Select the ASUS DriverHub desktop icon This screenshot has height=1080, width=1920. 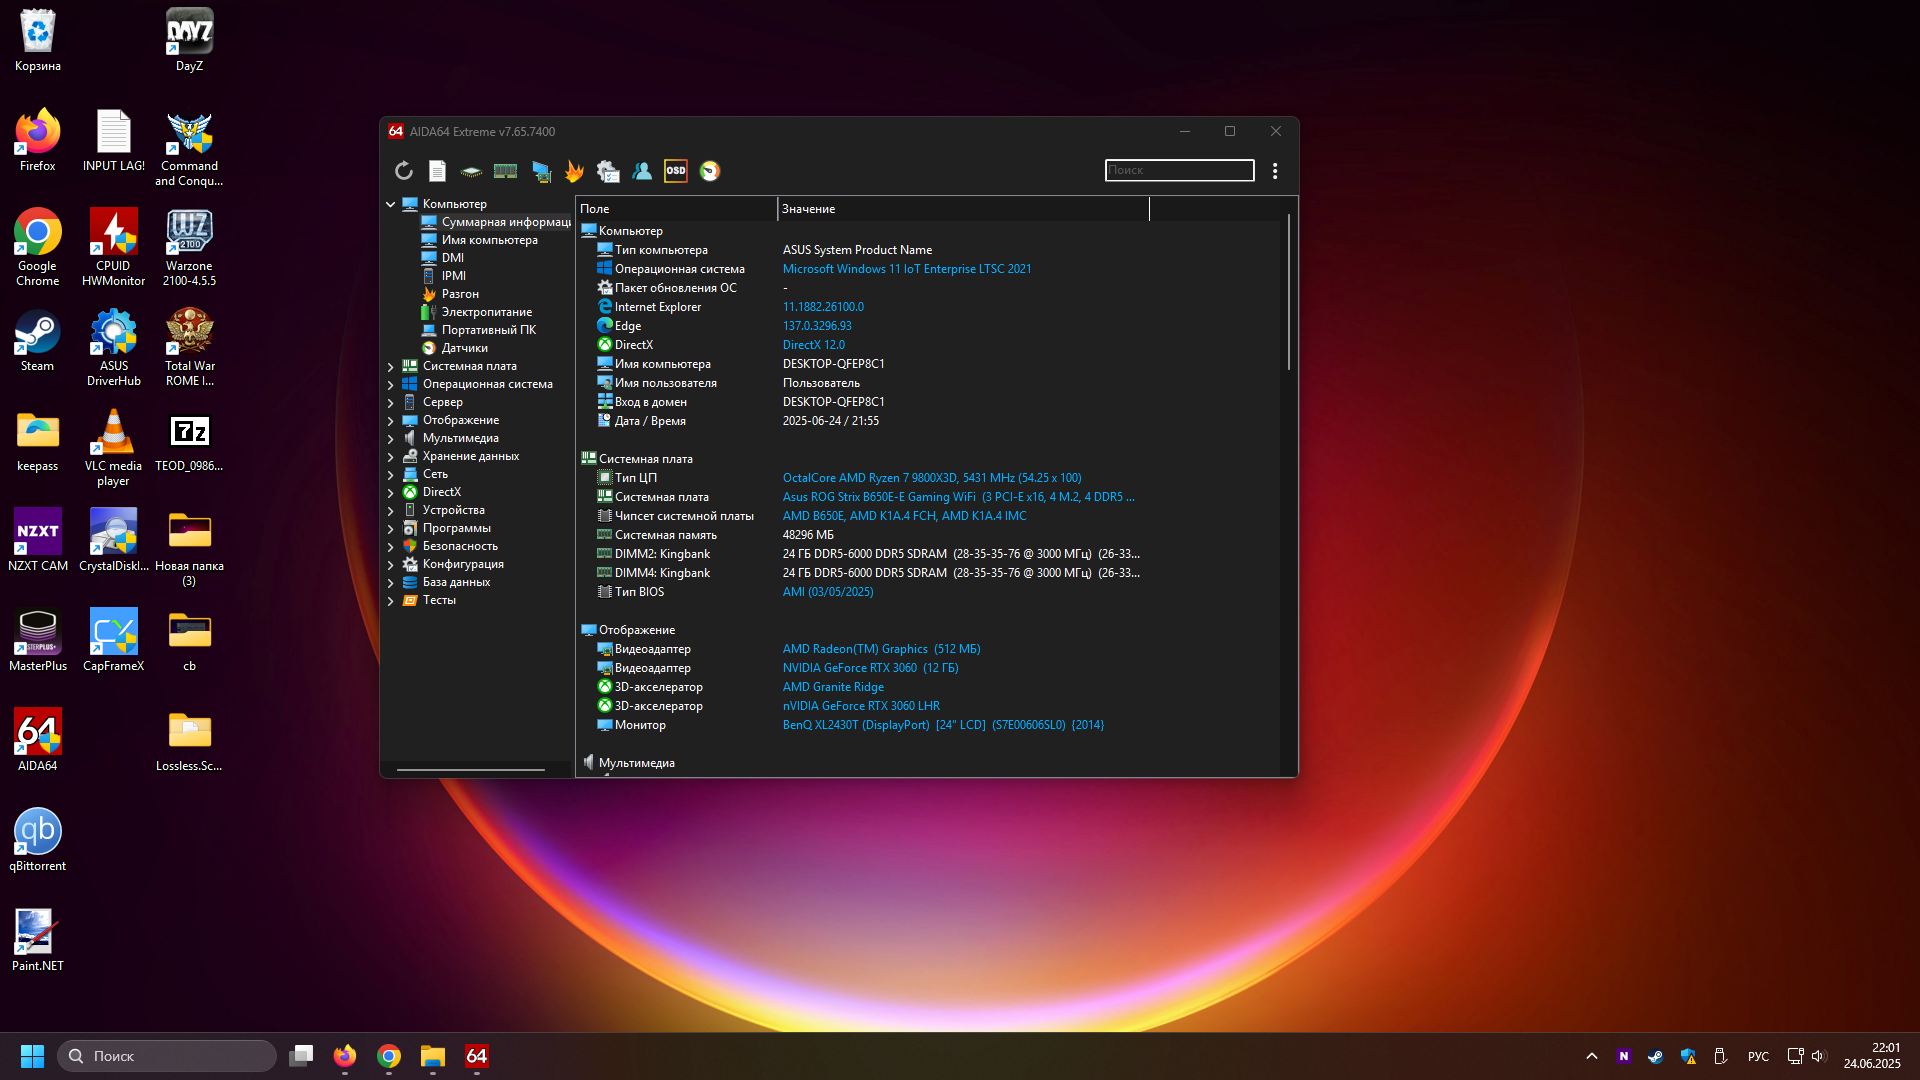pyautogui.click(x=113, y=347)
